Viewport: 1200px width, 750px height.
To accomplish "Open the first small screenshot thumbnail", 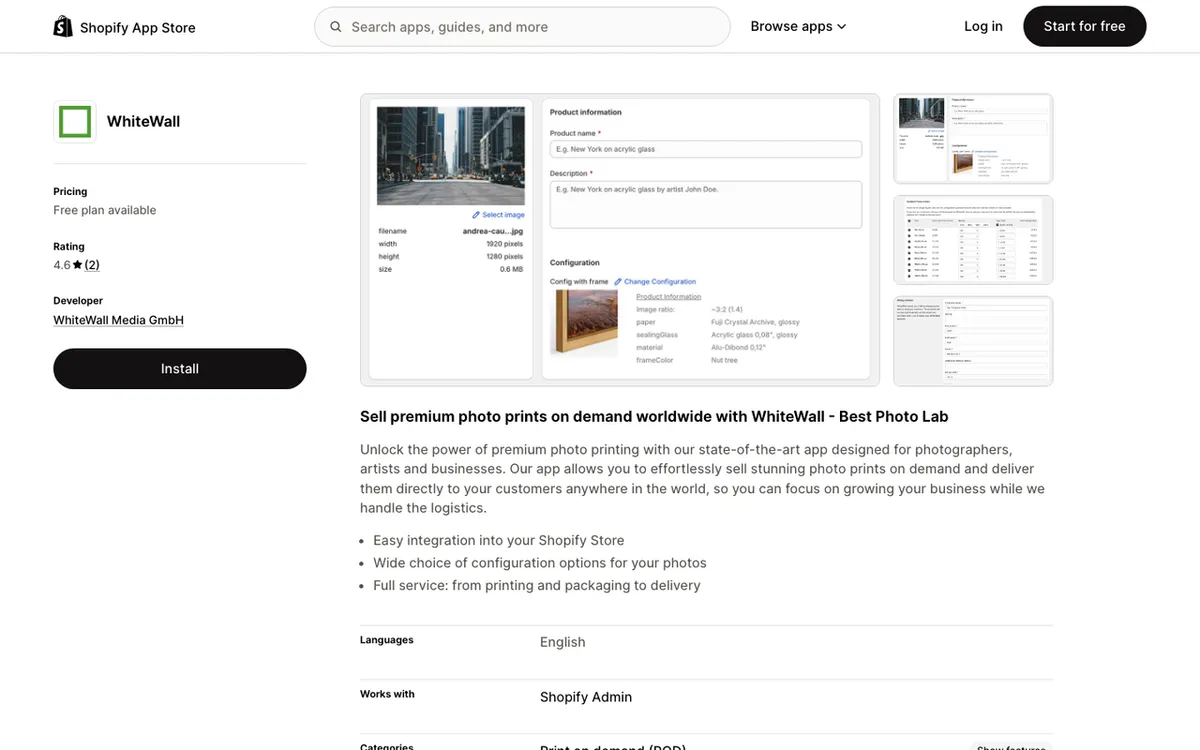I will coord(973,139).
